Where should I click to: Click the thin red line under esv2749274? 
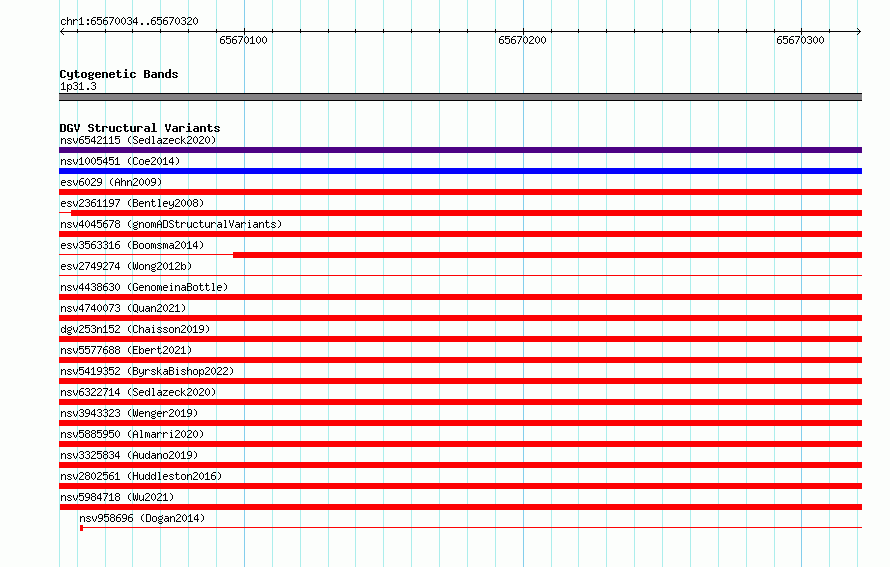460,276
